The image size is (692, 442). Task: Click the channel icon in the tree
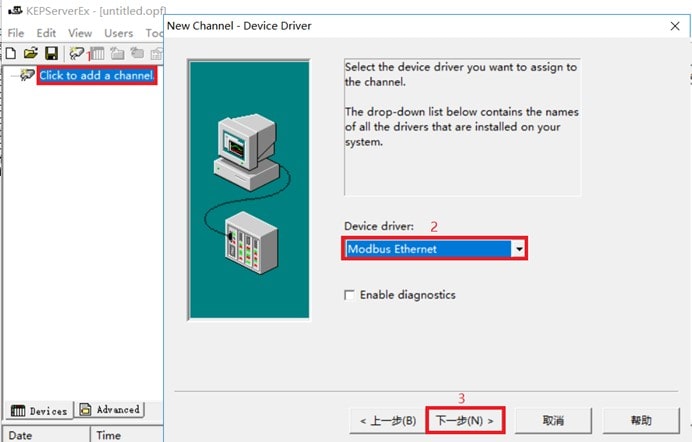coord(26,76)
